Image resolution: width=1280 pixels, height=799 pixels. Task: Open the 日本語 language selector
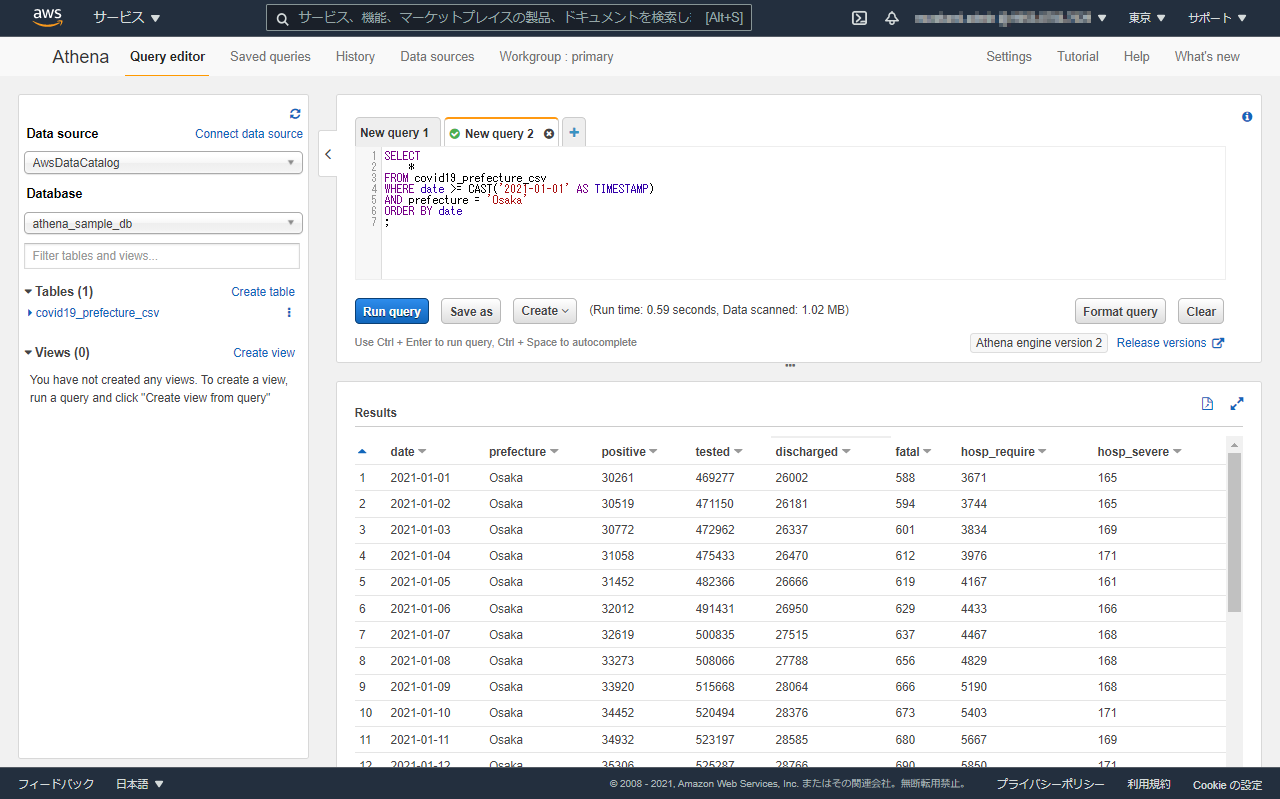click(x=140, y=784)
